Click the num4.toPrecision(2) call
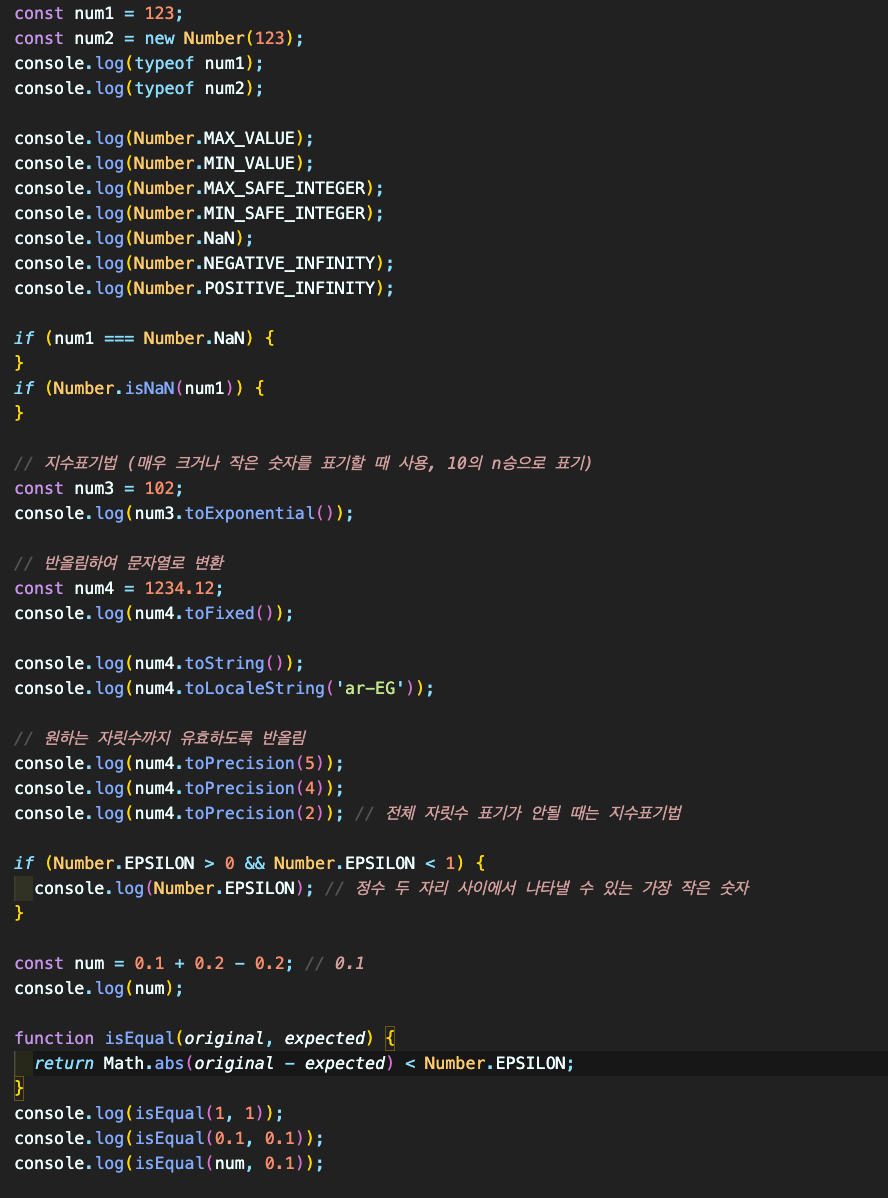 click(180, 813)
